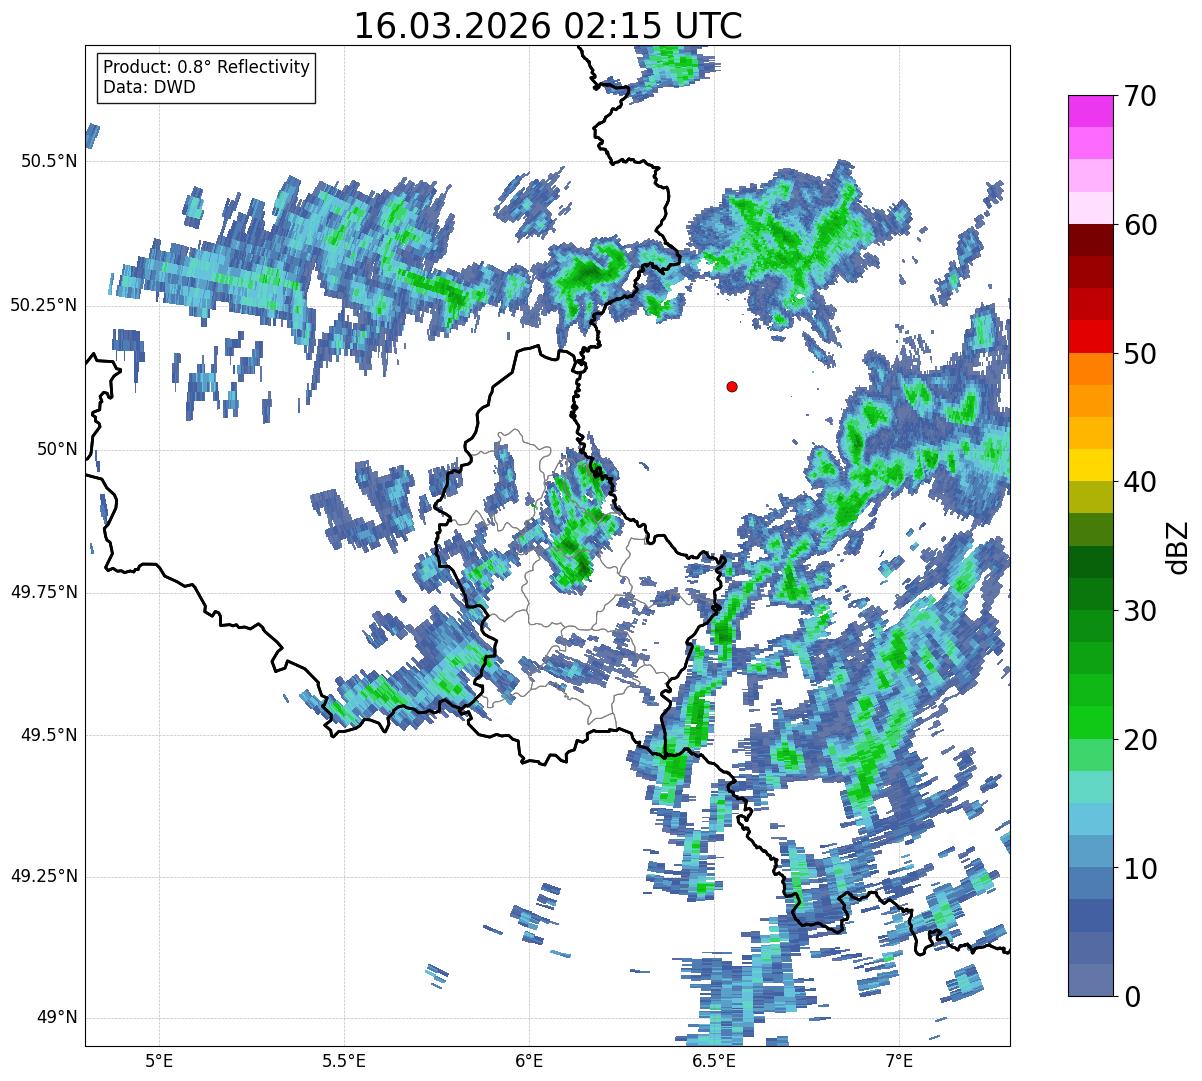Pick the very pale pink swatch above 60 dBZ
The height and width of the screenshot is (1081, 1202).
[1089, 208]
